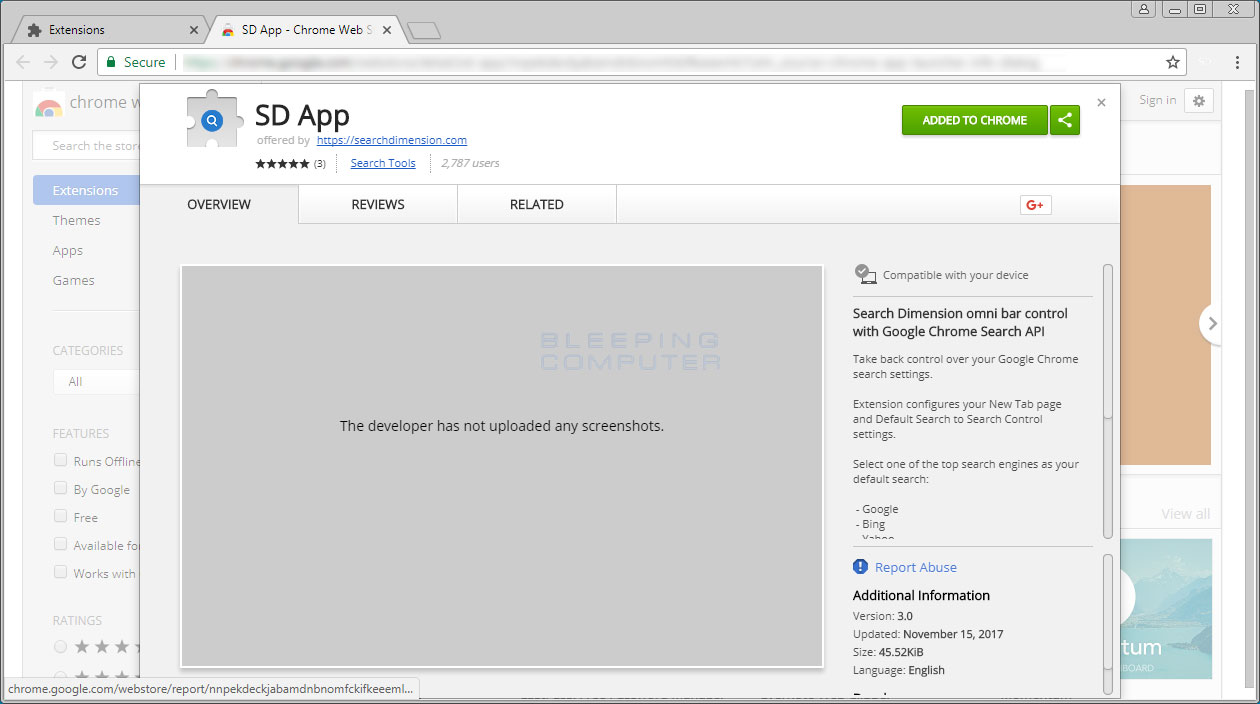Click the Search Tools category link

tap(383, 164)
